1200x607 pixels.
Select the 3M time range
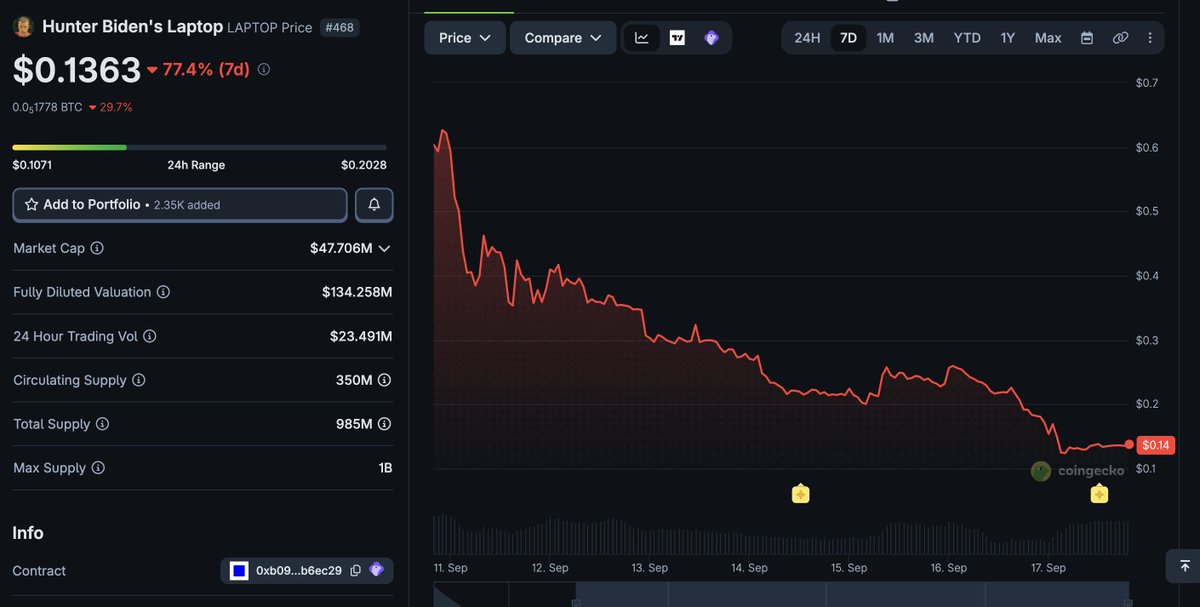click(924, 38)
